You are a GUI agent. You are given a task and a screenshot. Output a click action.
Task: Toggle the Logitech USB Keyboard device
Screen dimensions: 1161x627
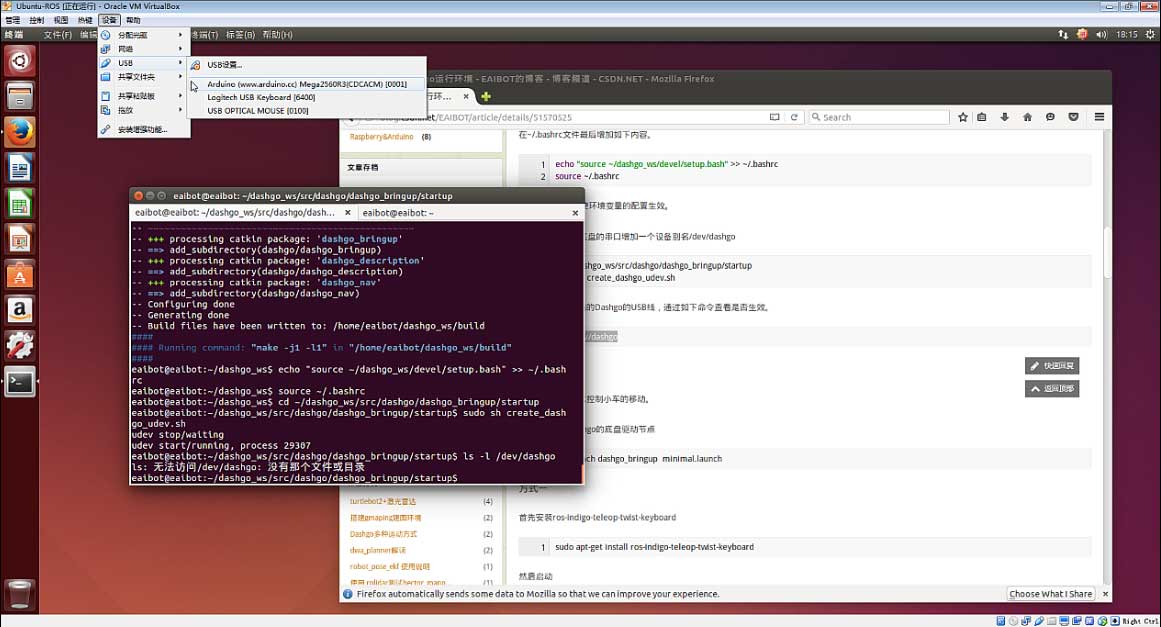pos(261,98)
